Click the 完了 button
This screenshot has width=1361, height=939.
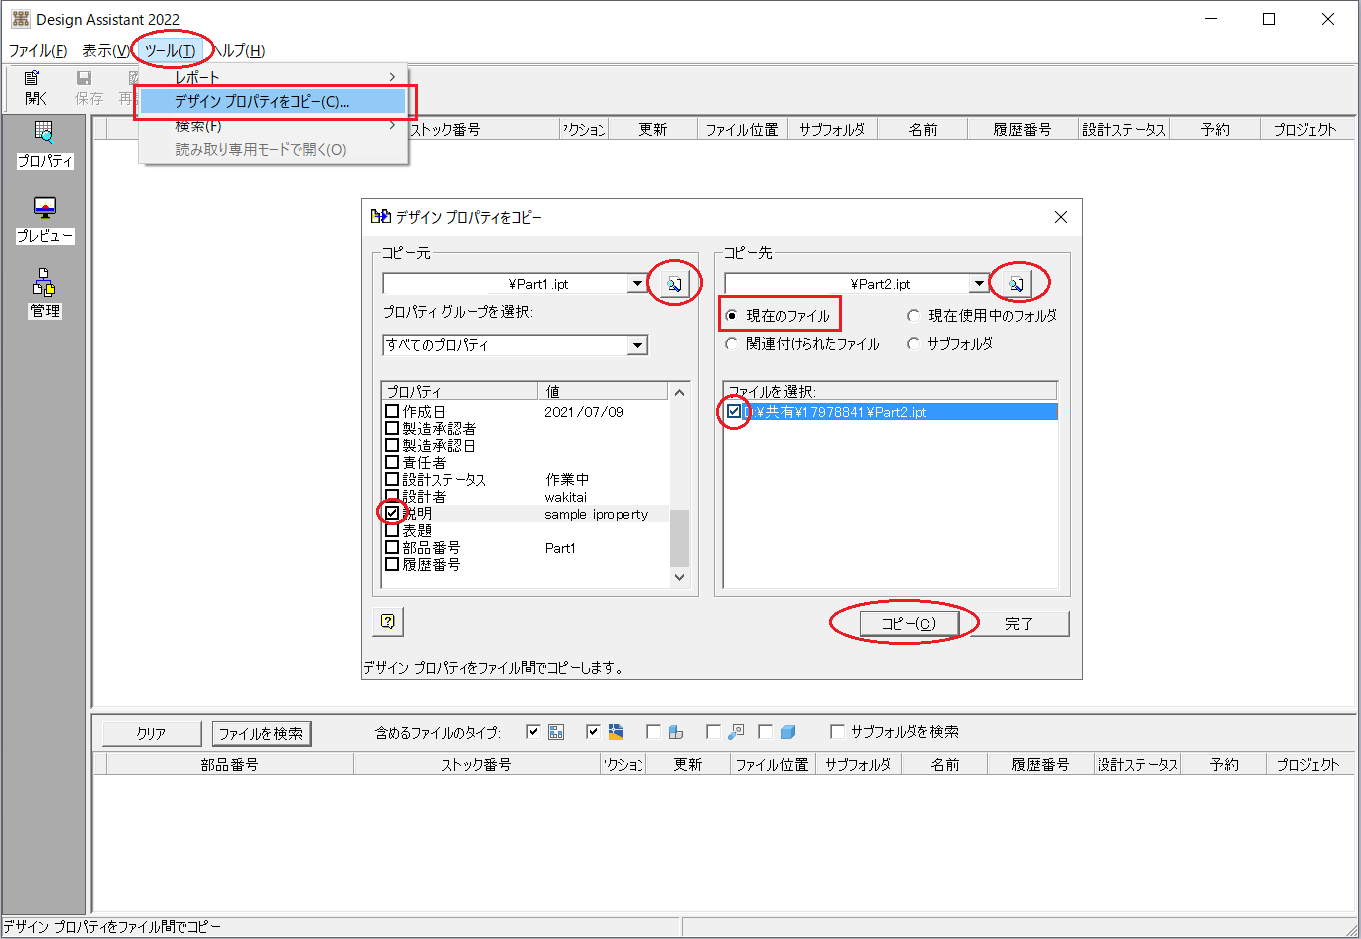coord(1019,623)
